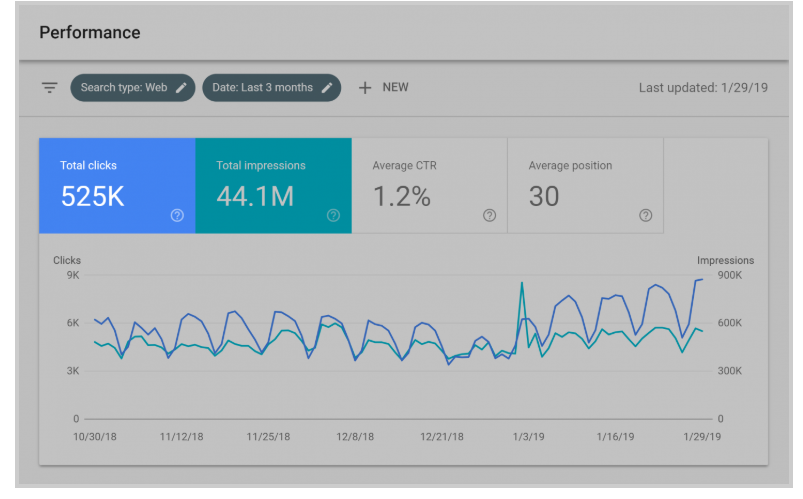Click the 1/29/19 date on x-axis

coord(702,436)
